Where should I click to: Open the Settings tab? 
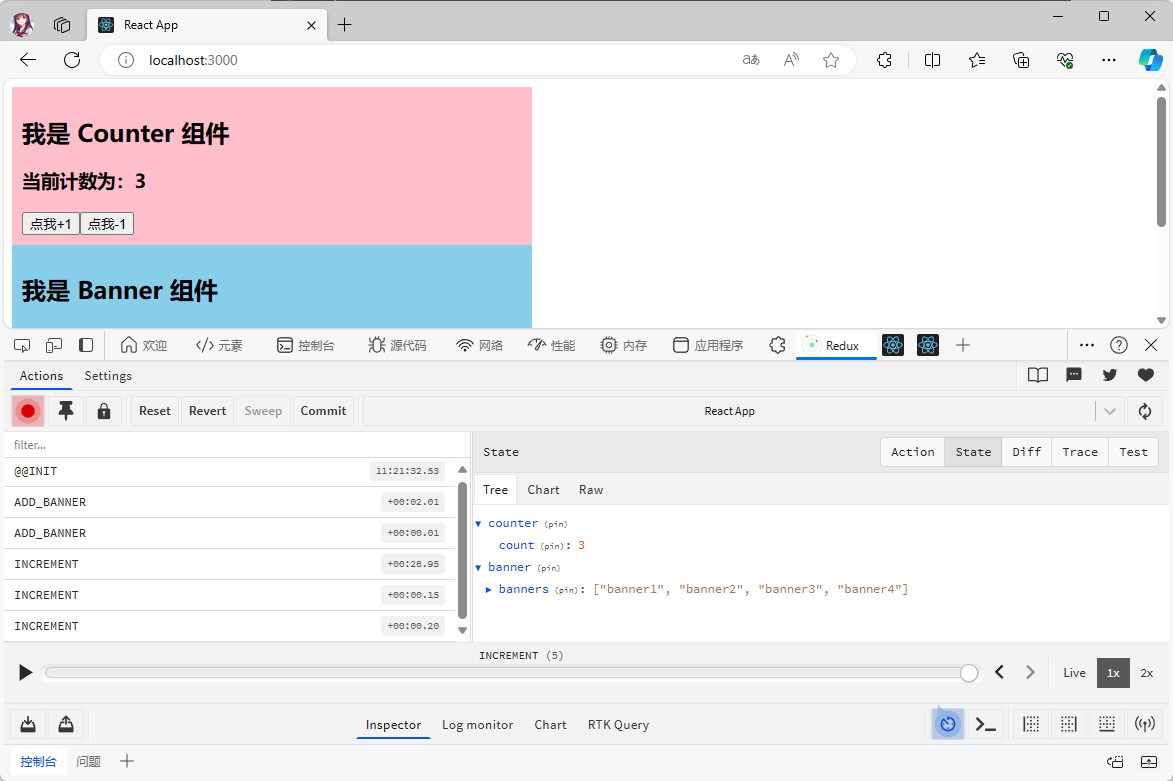tap(108, 376)
